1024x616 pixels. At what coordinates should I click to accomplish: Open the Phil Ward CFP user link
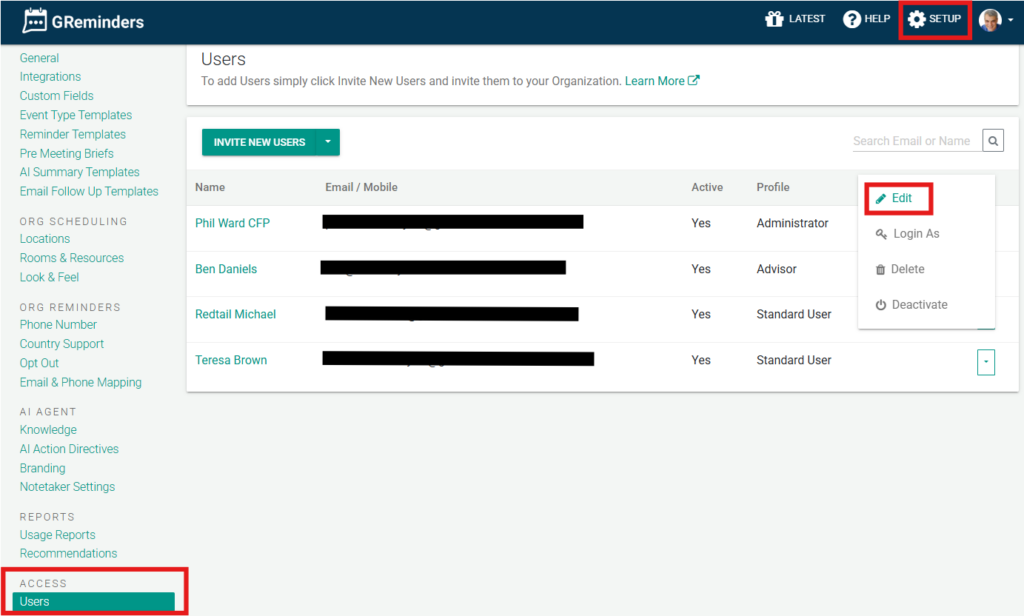click(232, 223)
